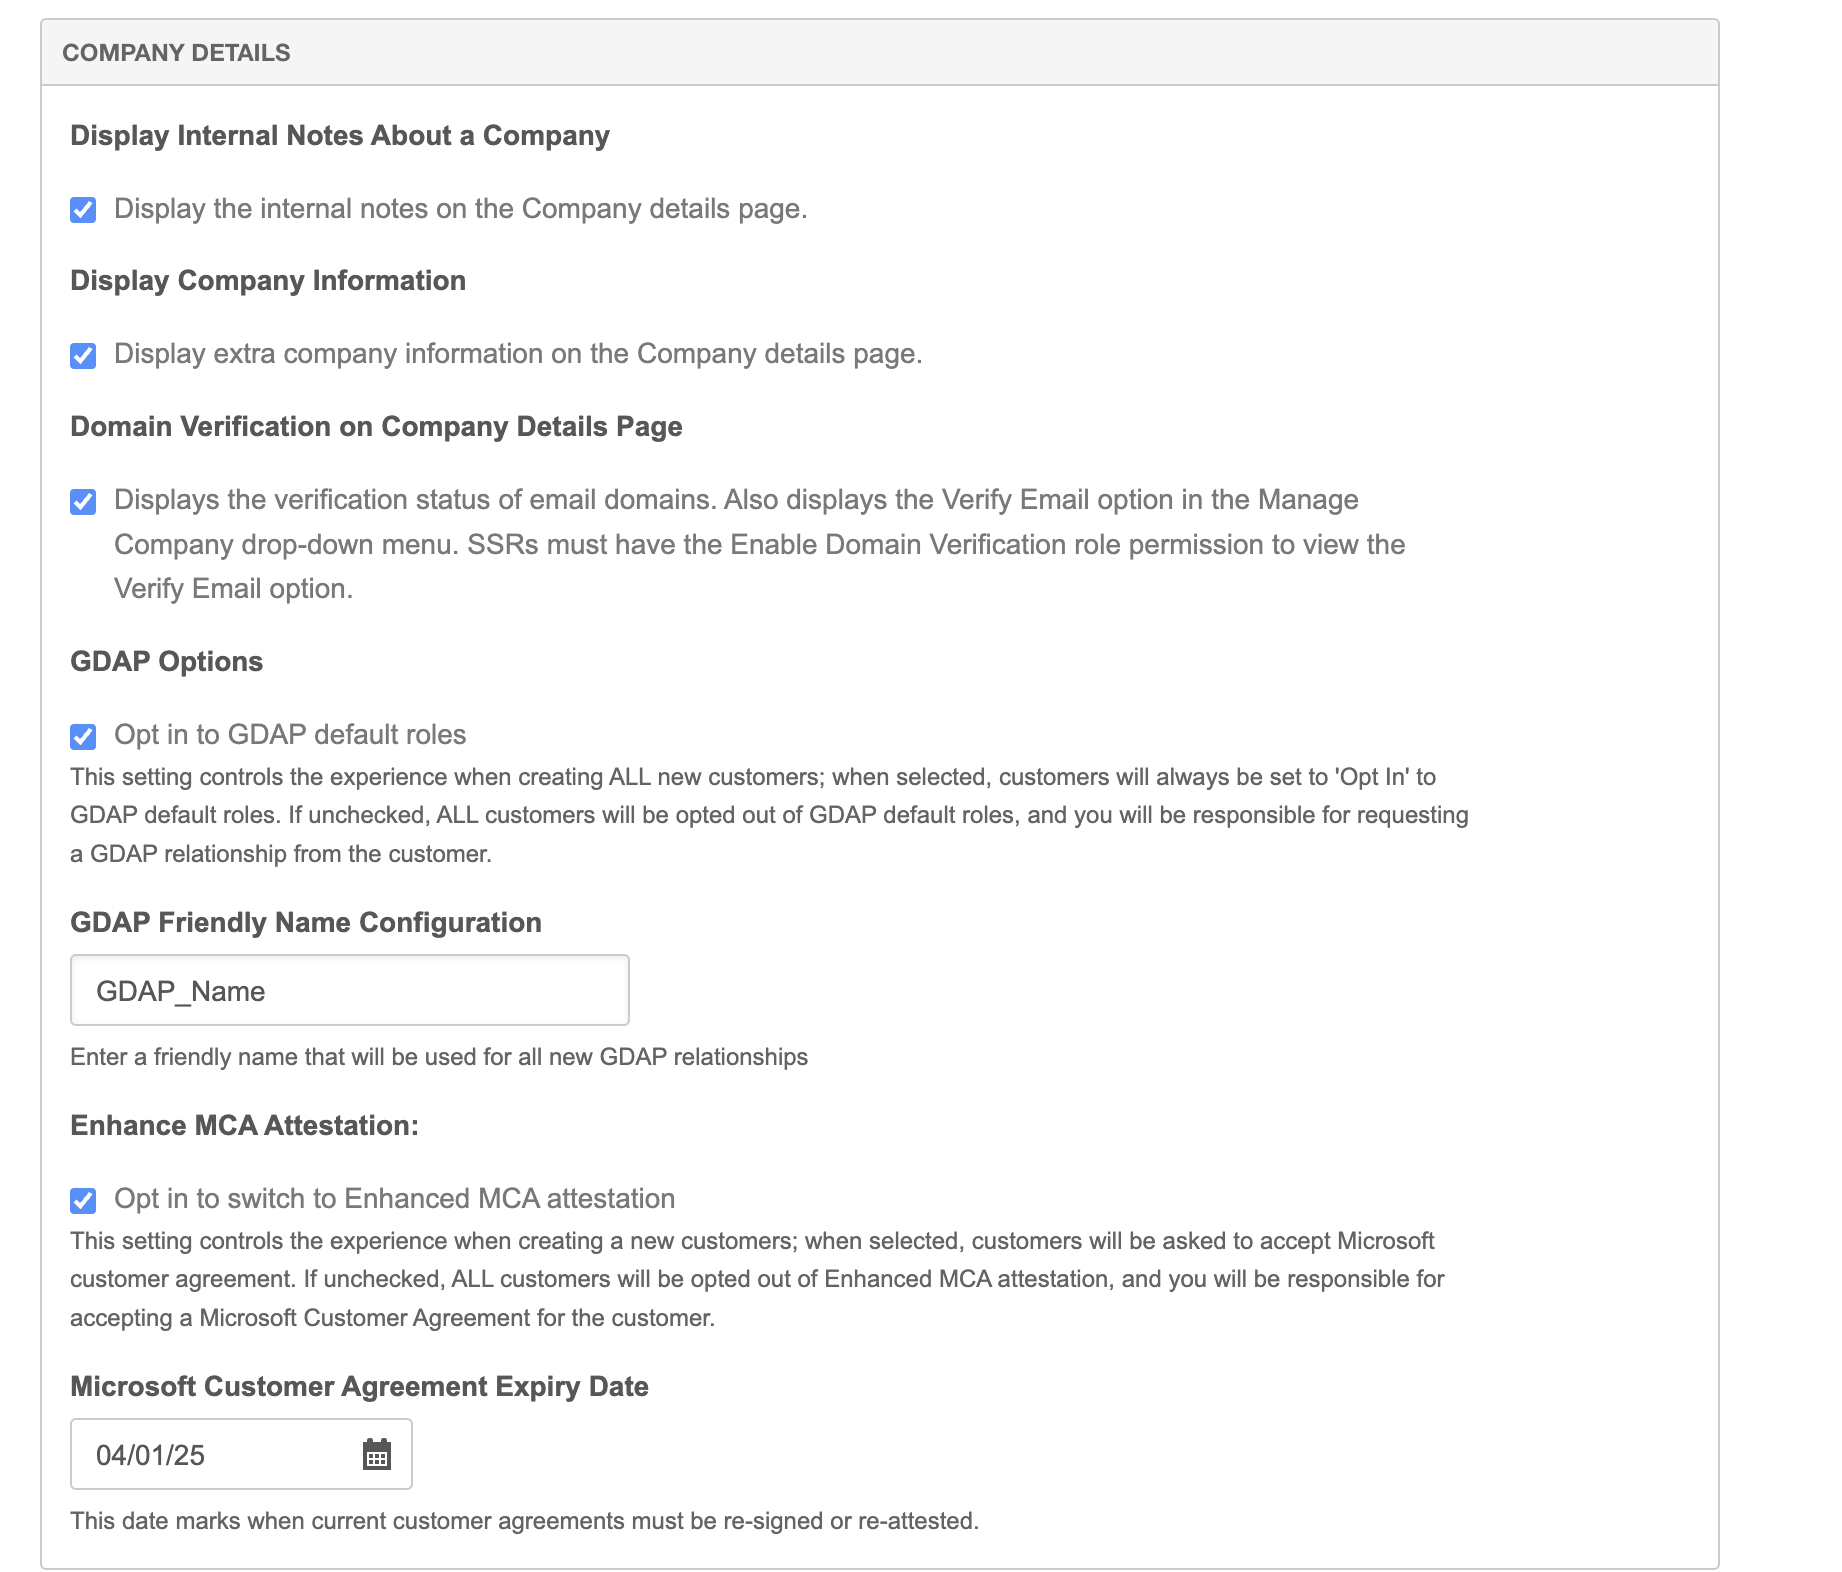Click the 'GDAP Friendly Name Configuration' heading
The image size is (1842, 1572).
coord(305,923)
